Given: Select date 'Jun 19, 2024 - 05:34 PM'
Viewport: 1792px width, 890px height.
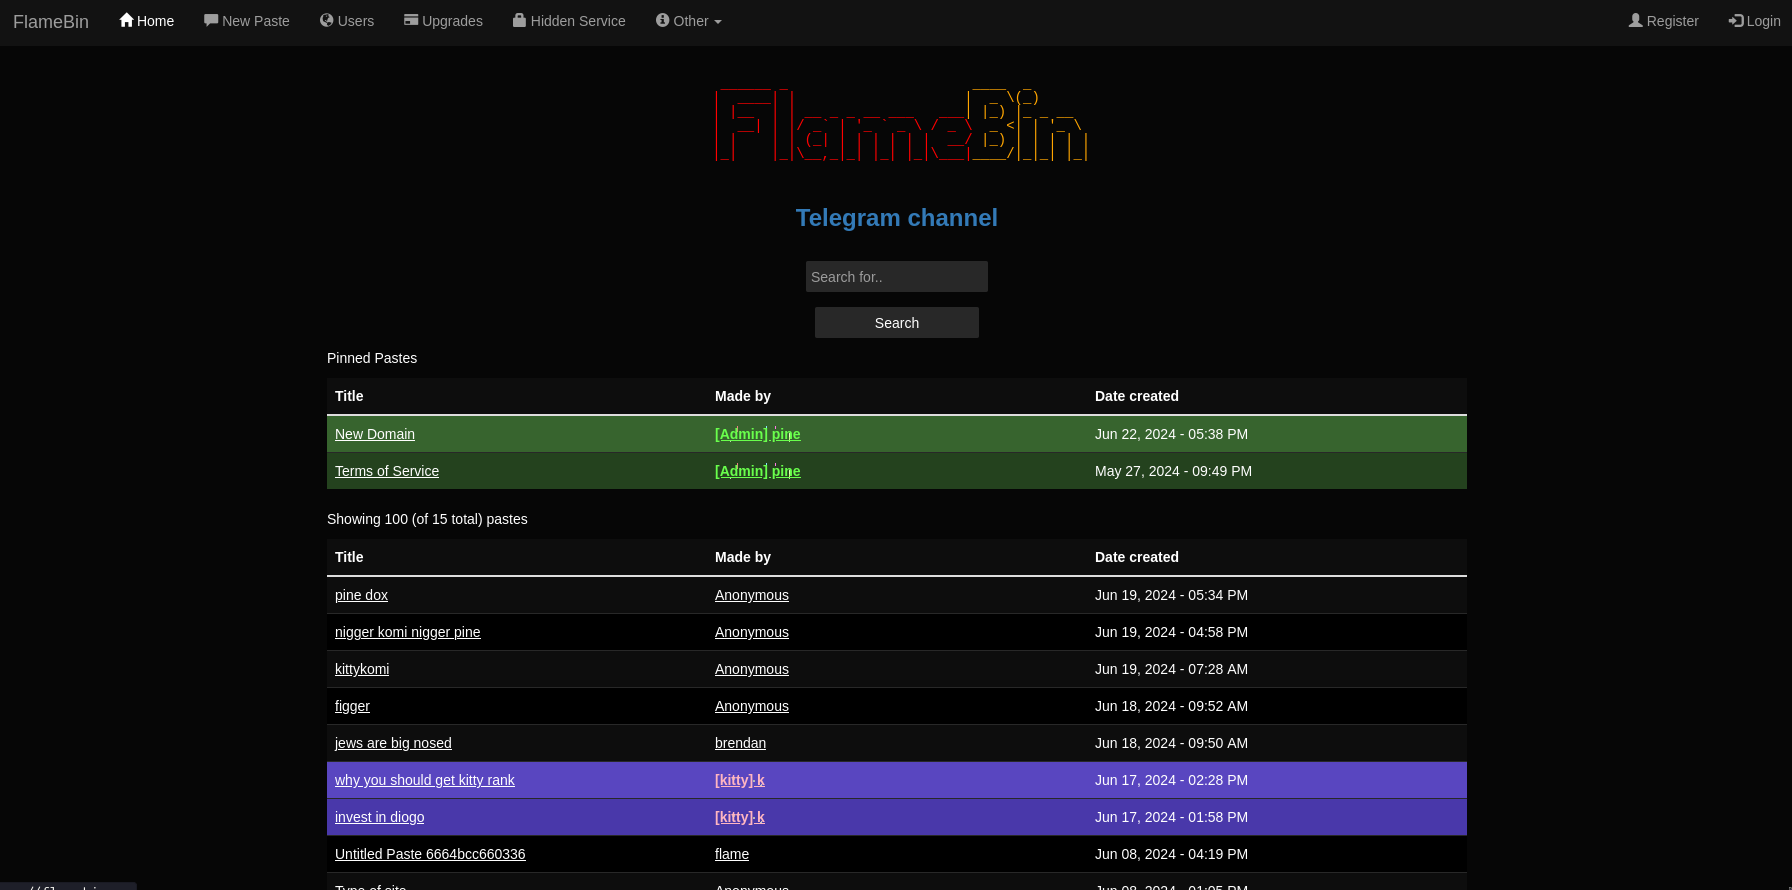Looking at the screenshot, I should (1171, 595).
